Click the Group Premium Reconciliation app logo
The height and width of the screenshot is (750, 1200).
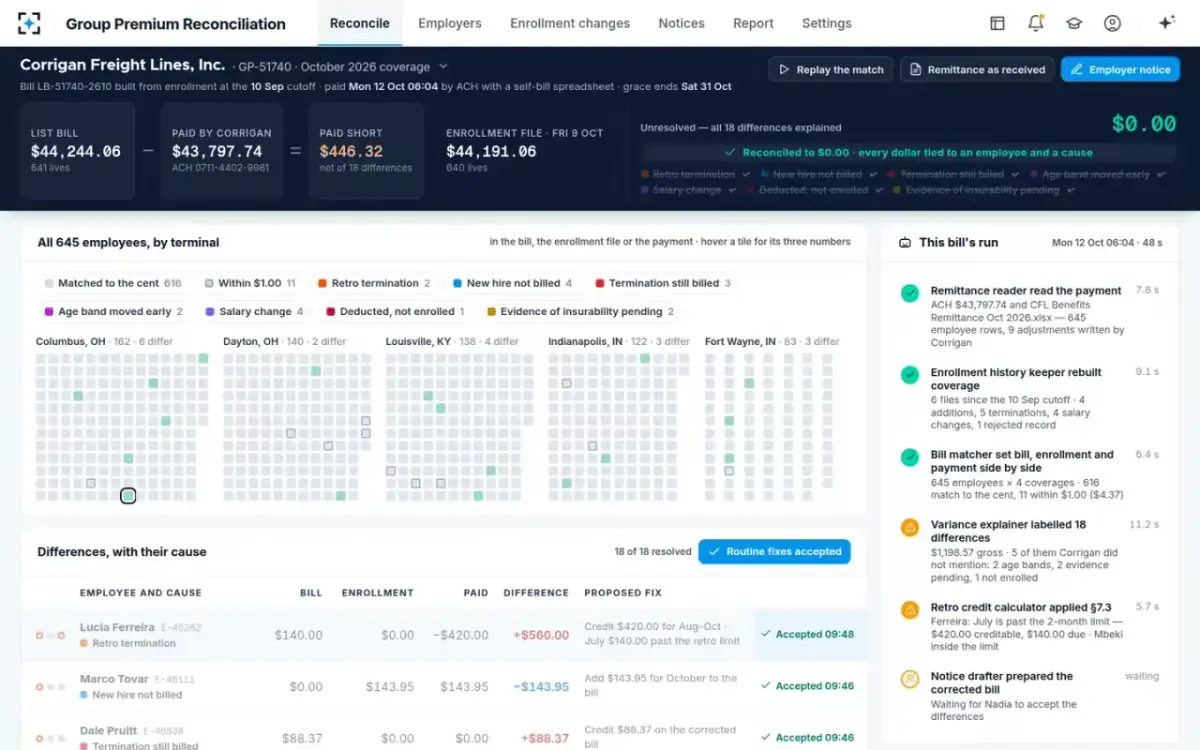[x=29, y=23]
